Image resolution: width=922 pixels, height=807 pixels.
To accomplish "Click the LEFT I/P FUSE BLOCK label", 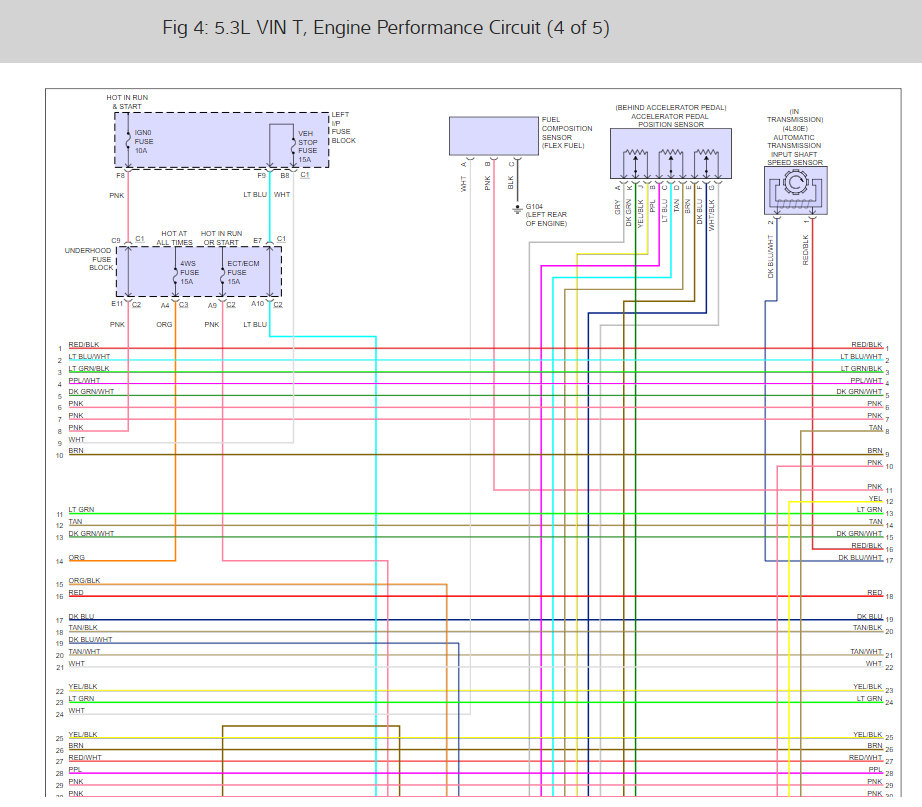I will coord(343,128).
